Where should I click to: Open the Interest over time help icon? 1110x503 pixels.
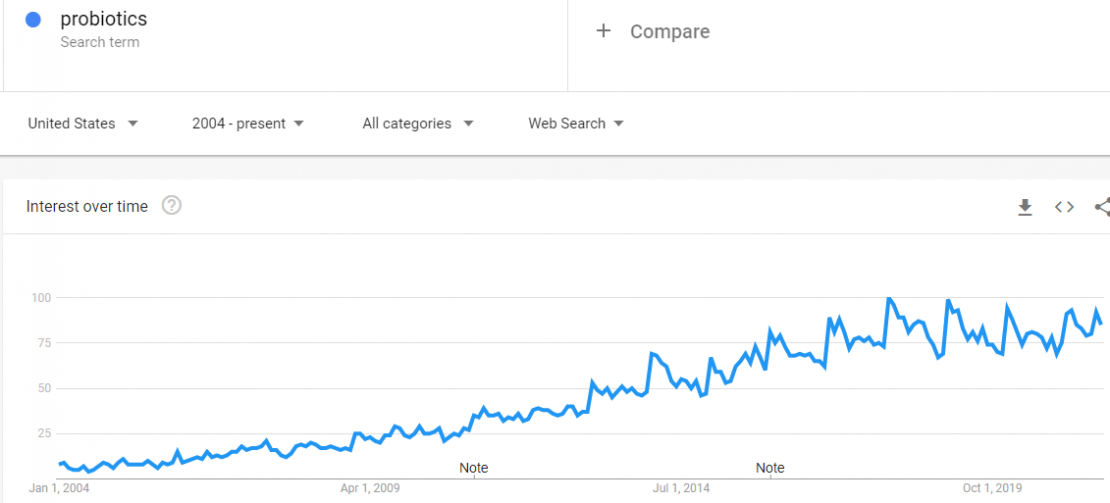point(172,206)
